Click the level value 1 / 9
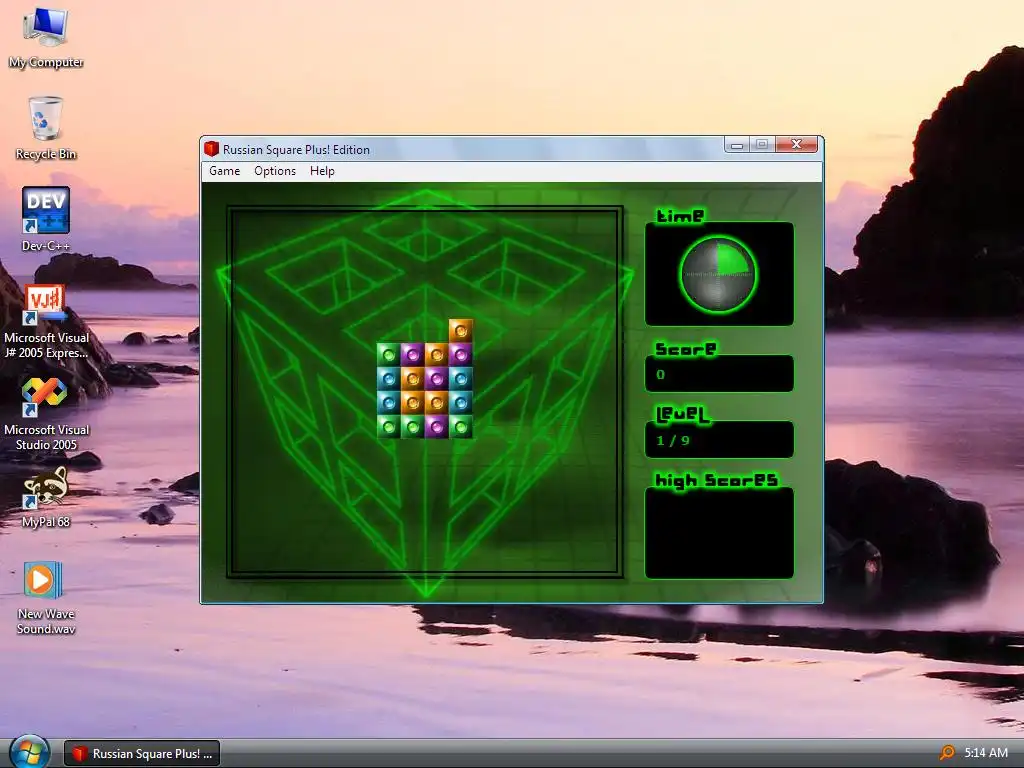 pos(673,440)
